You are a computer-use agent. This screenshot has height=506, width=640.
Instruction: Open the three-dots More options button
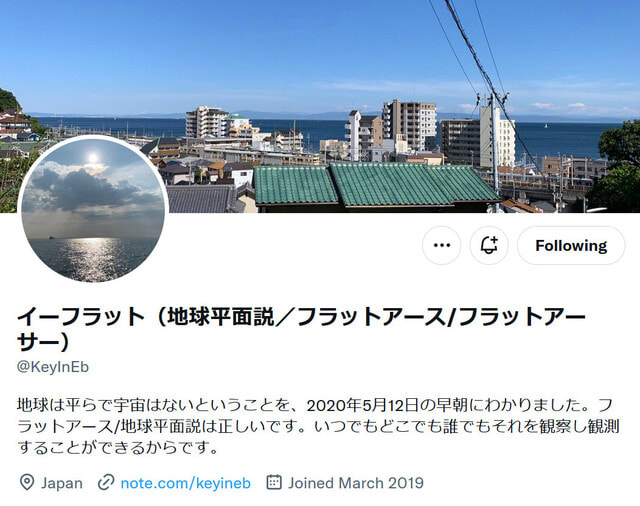pos(442,245)
